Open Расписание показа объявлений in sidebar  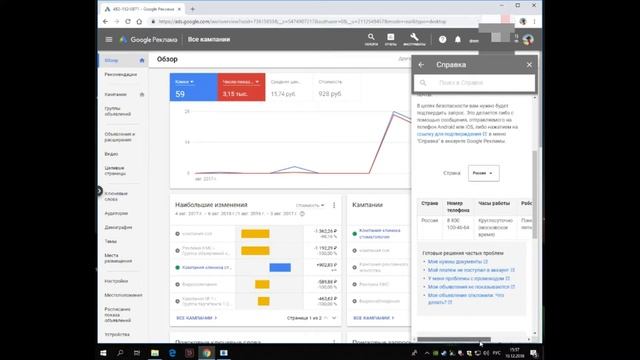tap(118, 315)
